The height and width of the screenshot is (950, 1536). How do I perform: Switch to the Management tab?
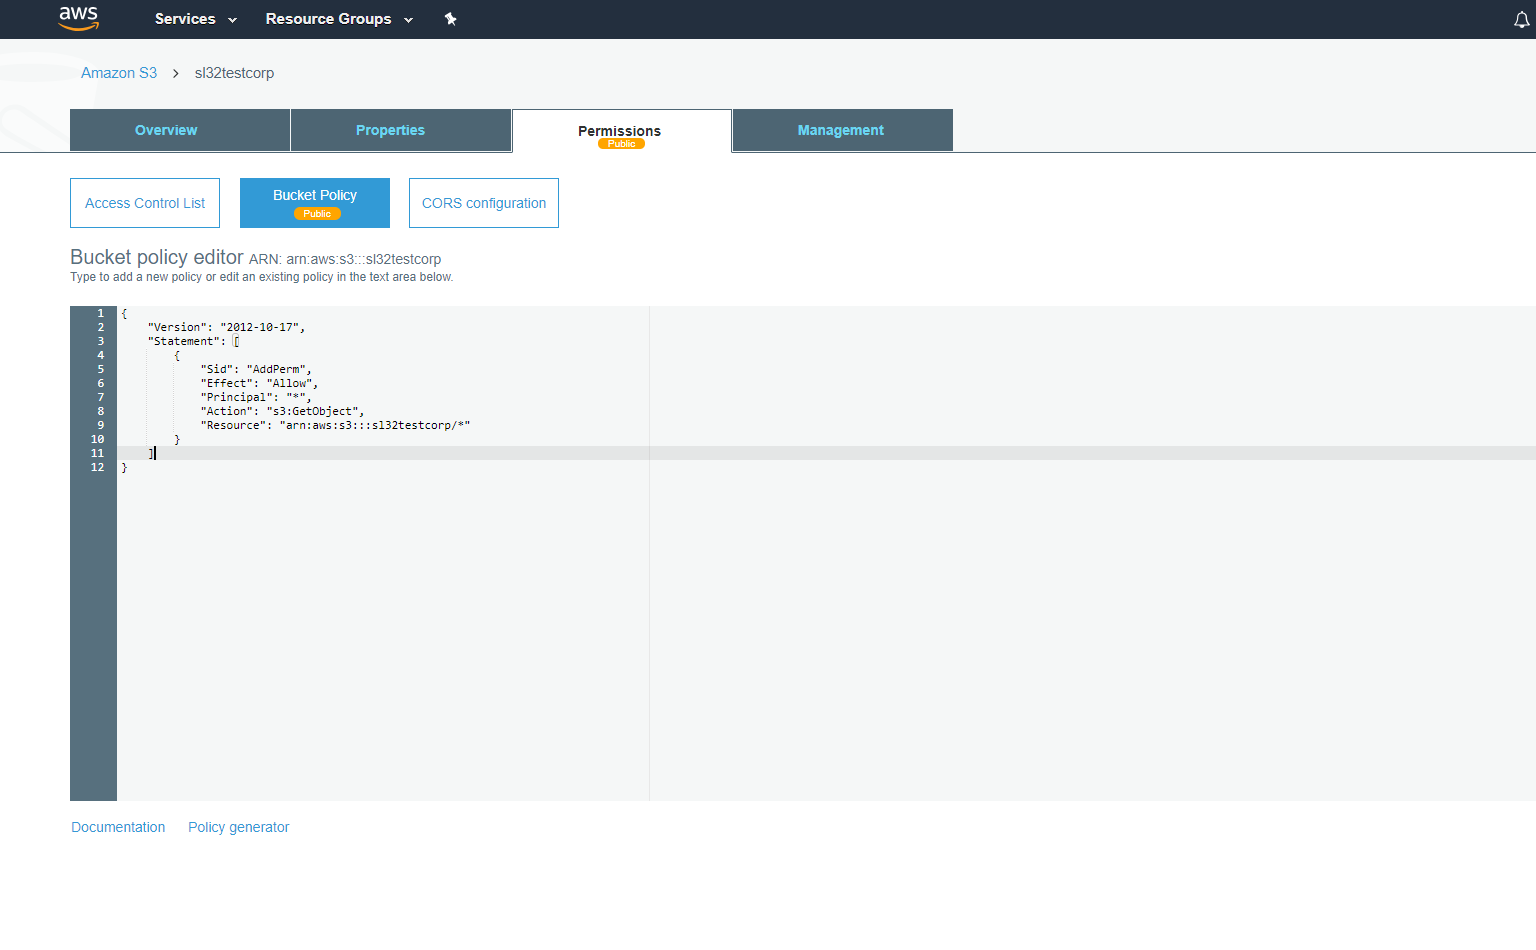843,130
